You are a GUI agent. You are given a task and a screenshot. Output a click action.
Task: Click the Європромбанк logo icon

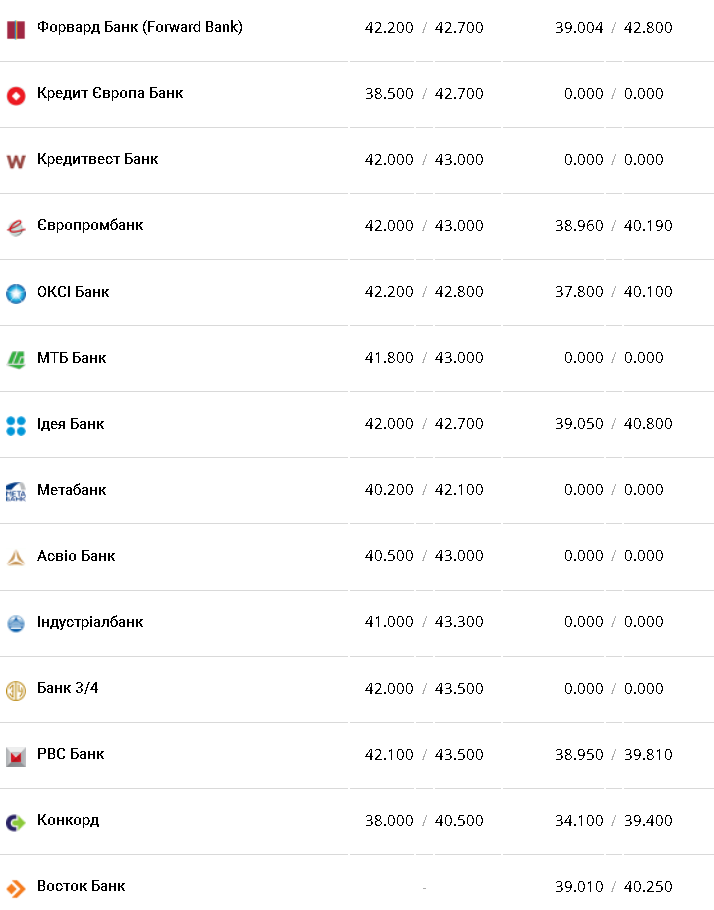pos(16,227)
